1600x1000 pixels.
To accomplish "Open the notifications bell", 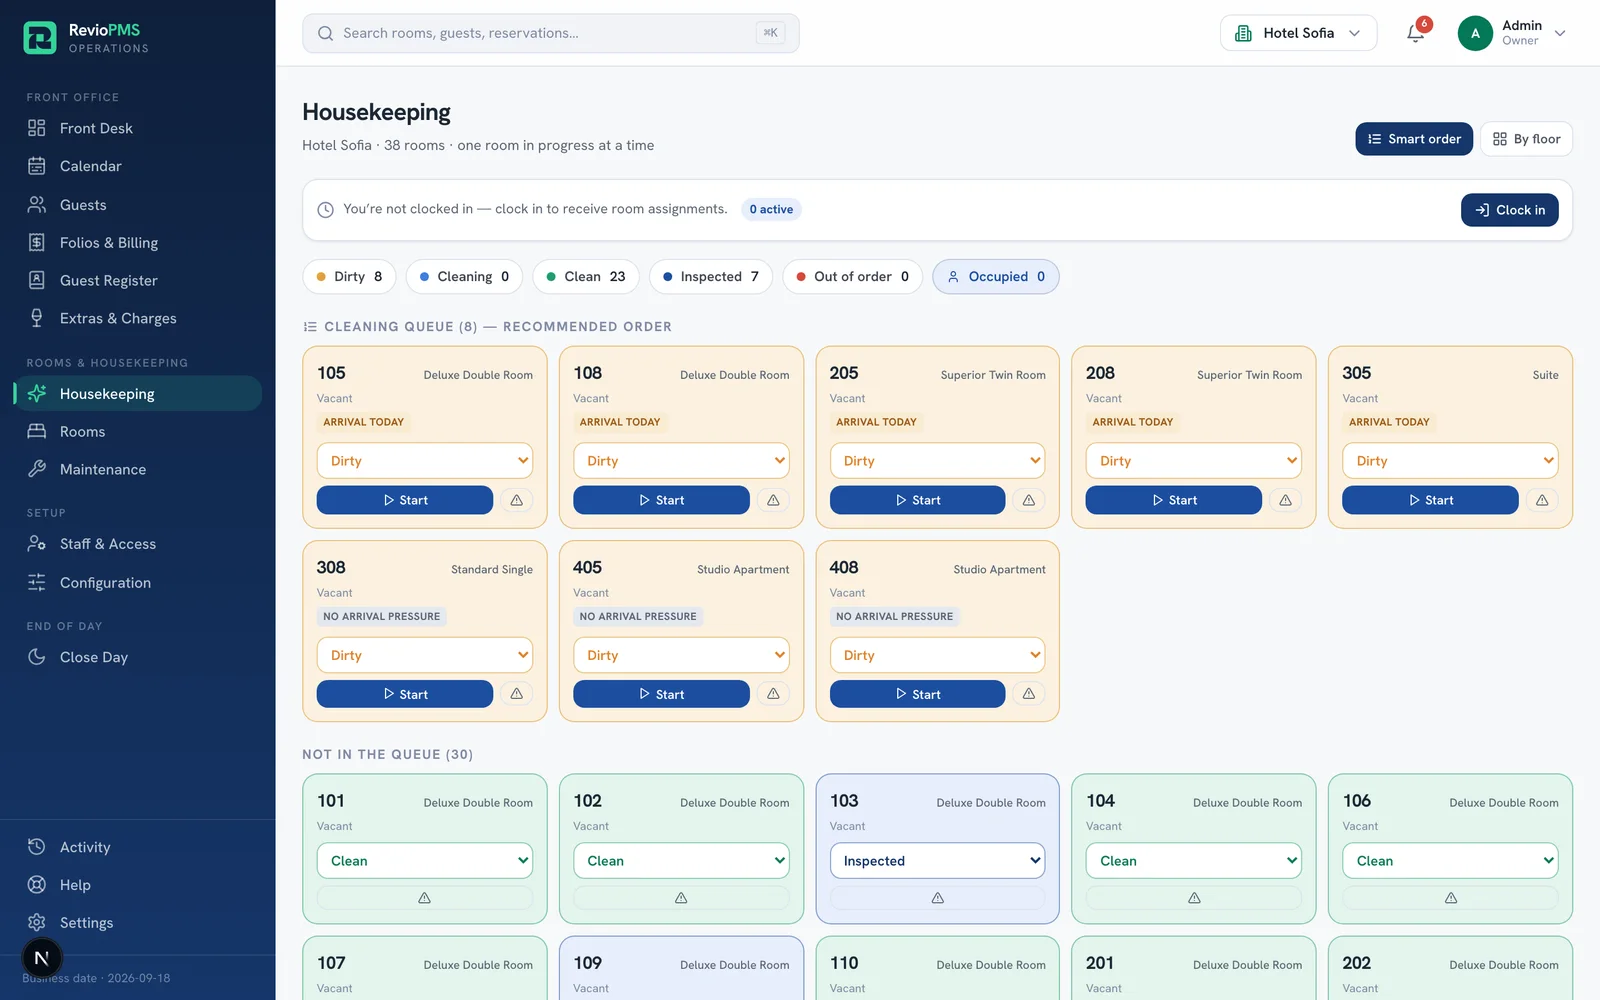I will [x=1415, y=33].
